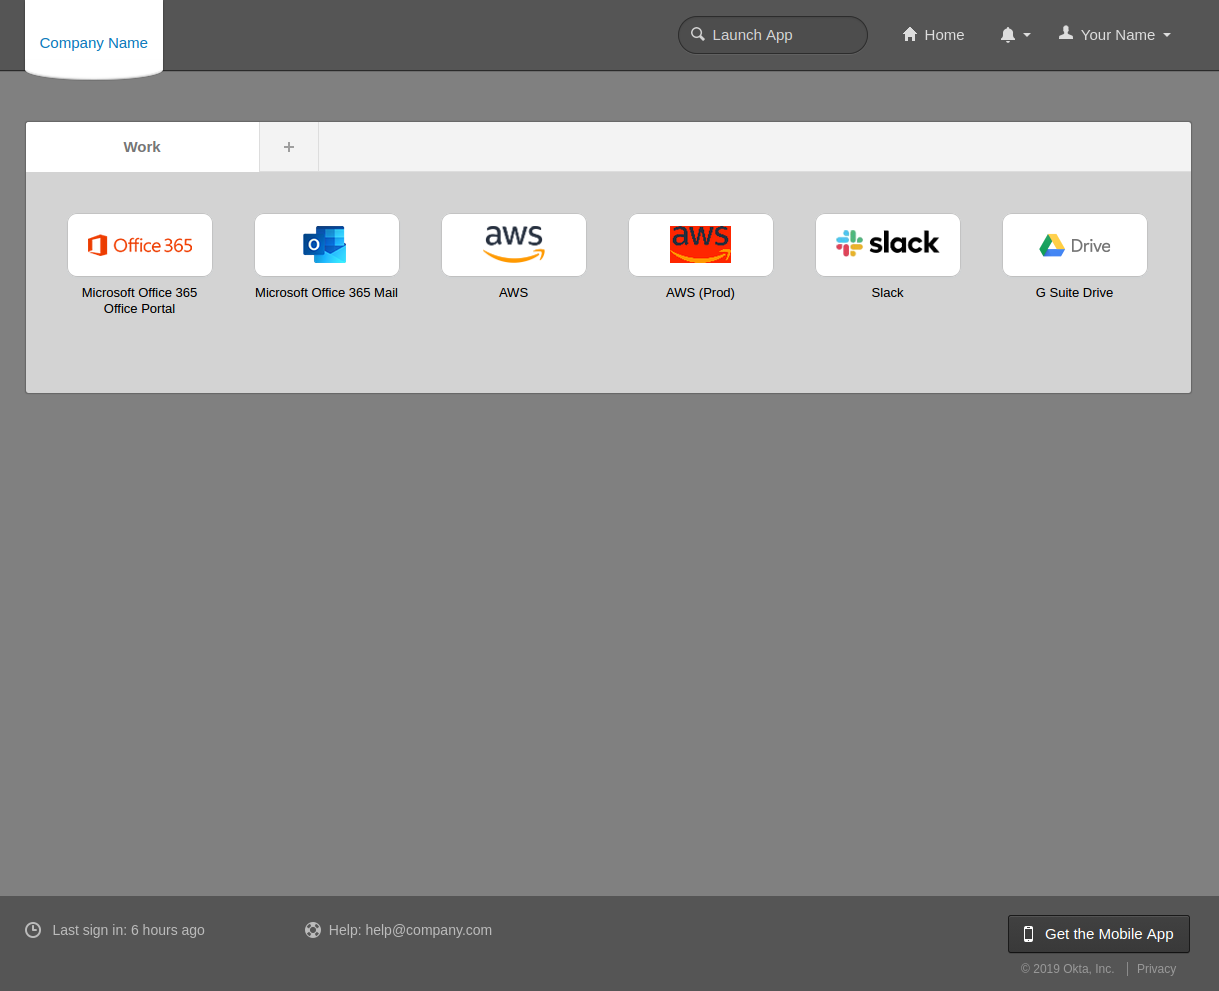Click the 'AWS (Prod)' label text
Screen dimensions: 1219x991
click(701, 293)
